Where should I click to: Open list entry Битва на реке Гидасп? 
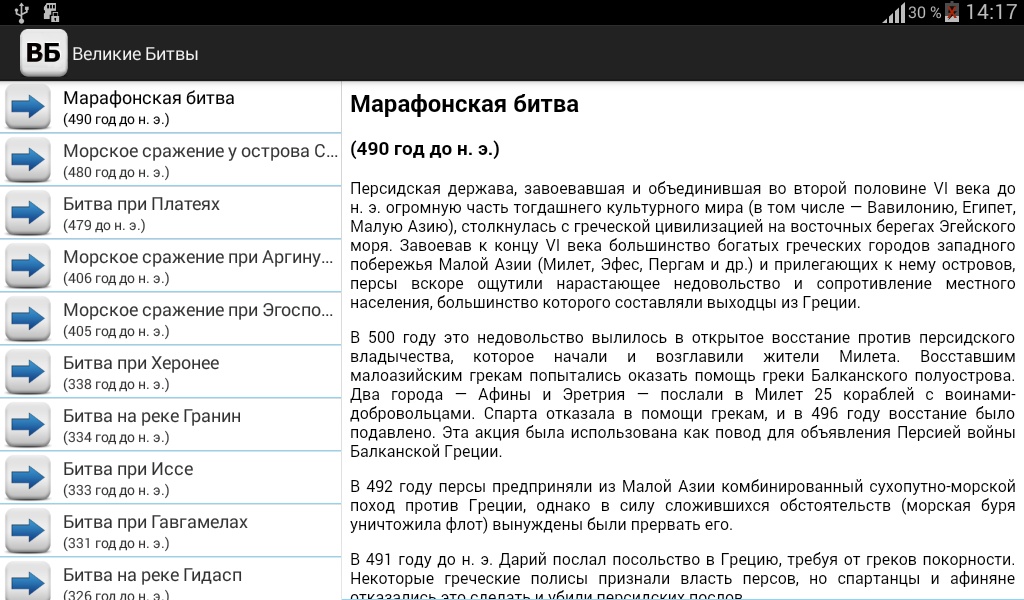tap(170, 579)
